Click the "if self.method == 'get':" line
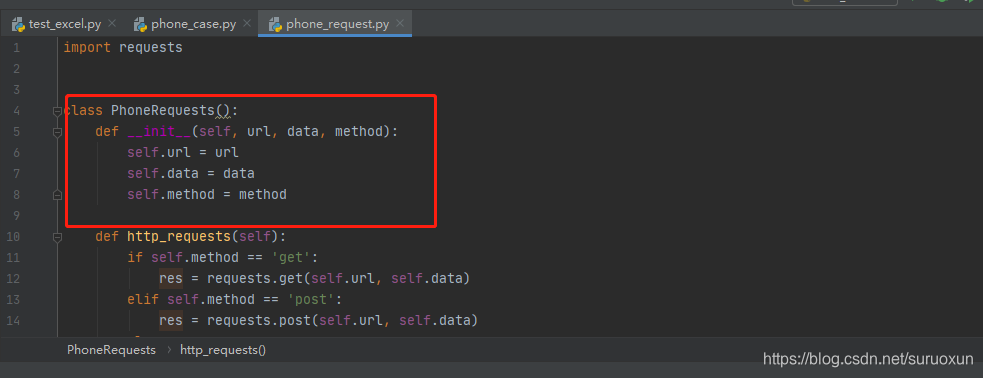Viewport: 983px width, 378px height. (x=223, y=258)
